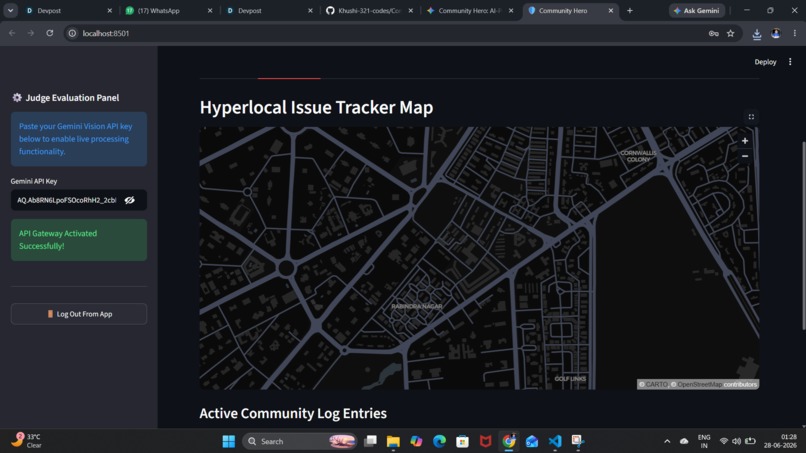Open Visual Studio Code from taskbar
The image size is (806, 453).
point(555,441)
